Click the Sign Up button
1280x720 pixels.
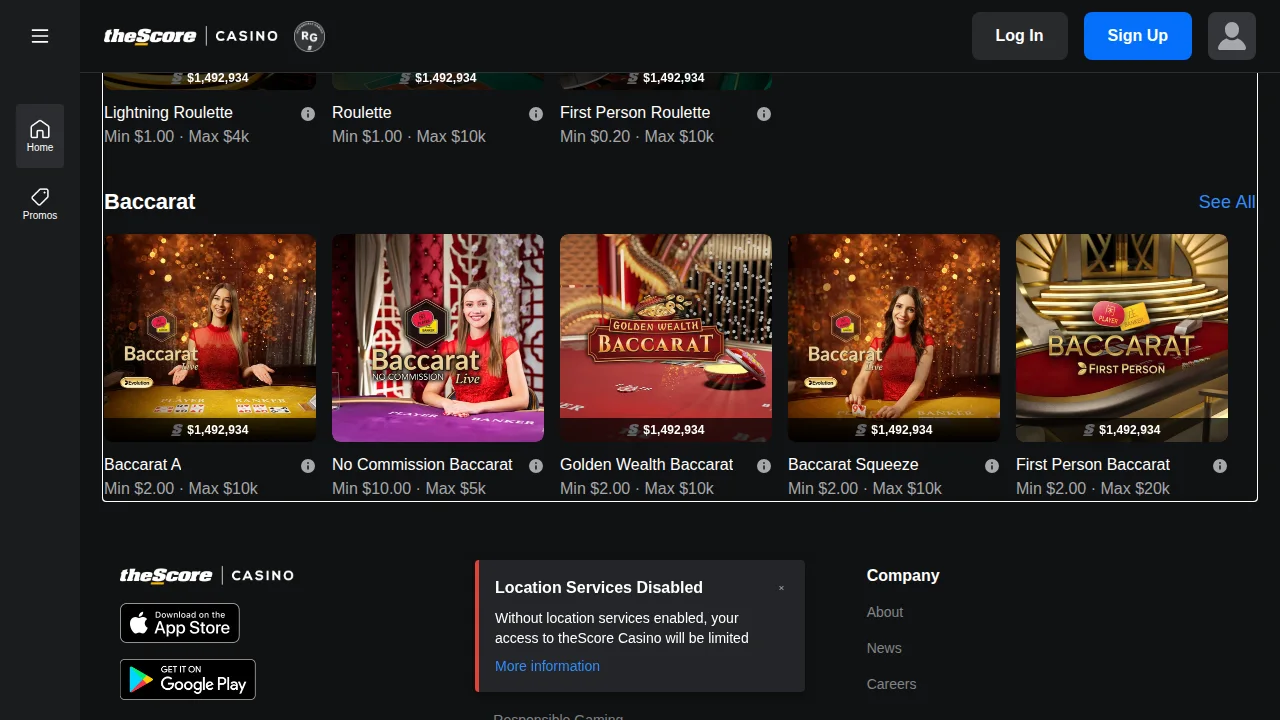click(1138, 36)
